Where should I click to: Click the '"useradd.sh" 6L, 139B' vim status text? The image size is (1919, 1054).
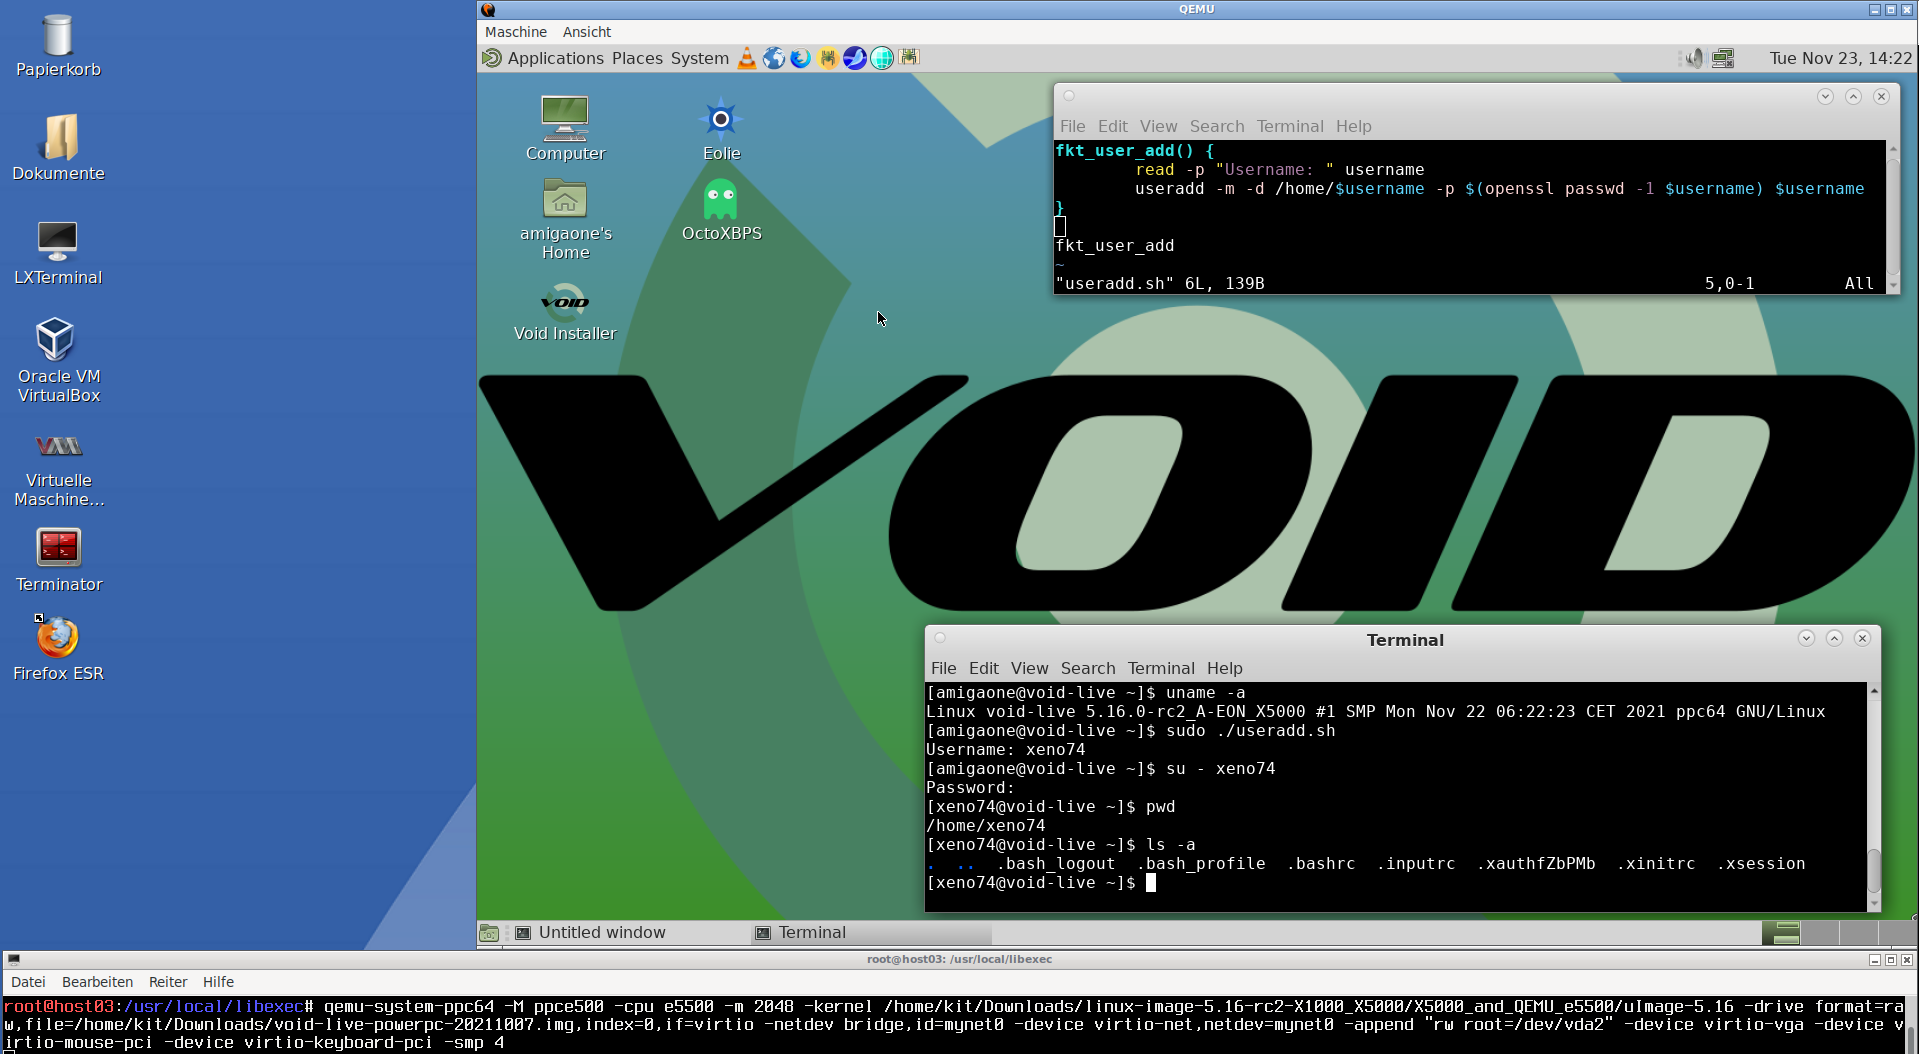1160,284
